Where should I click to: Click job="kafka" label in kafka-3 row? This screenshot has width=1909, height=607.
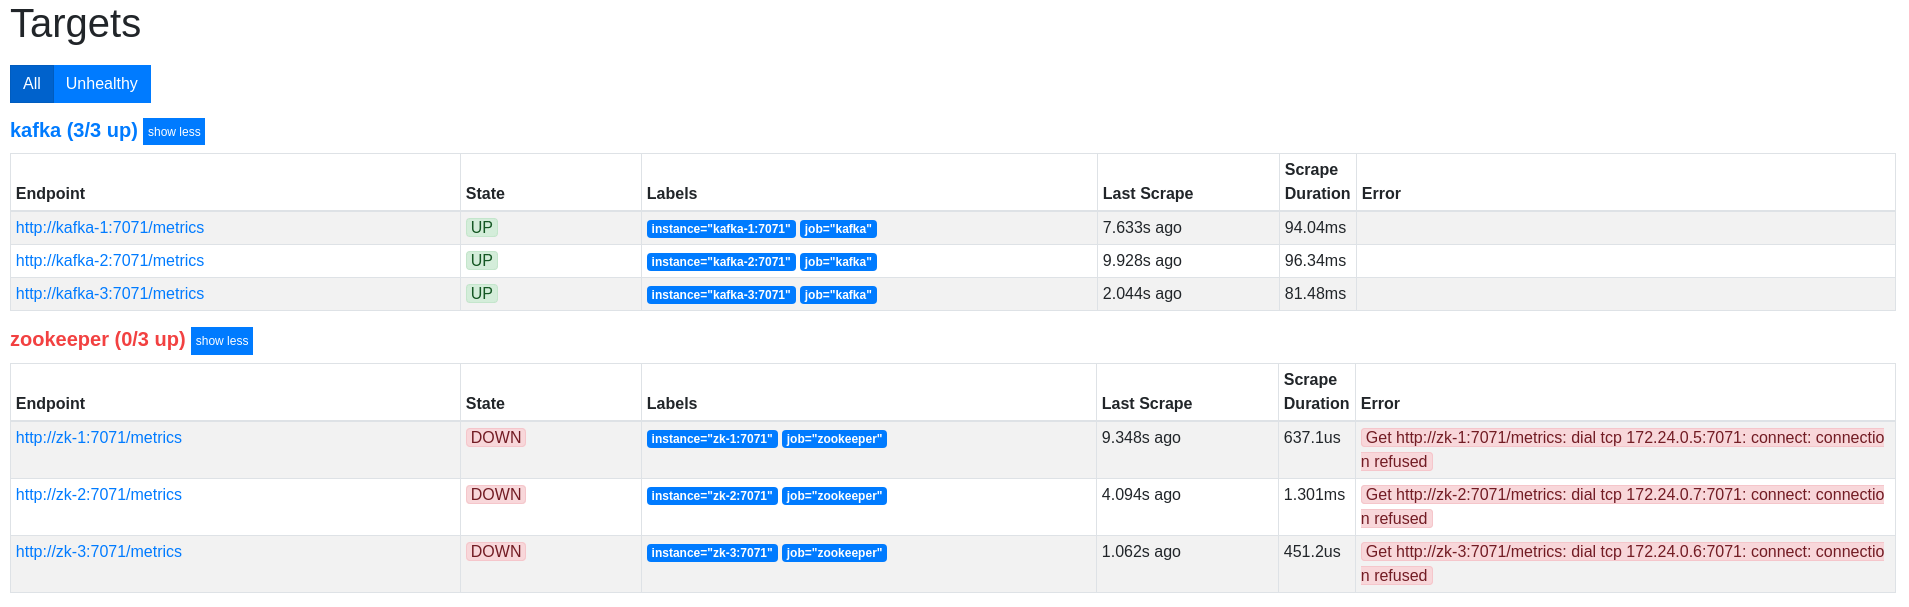point(838,295)
